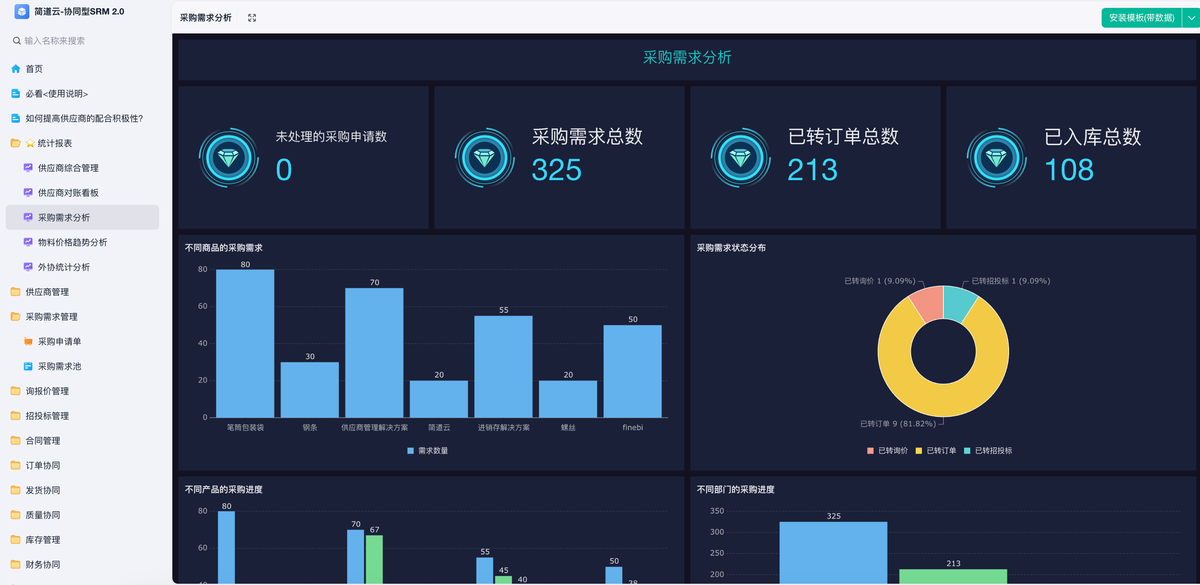Click the form icon beside 采购需求池

(x=28, y=366)
